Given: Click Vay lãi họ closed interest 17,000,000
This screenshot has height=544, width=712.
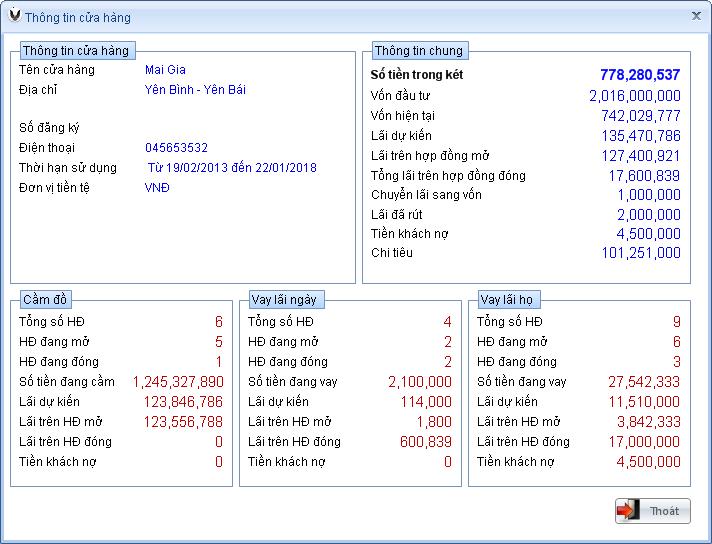Looking at the screenshot, I should (644, 441).
